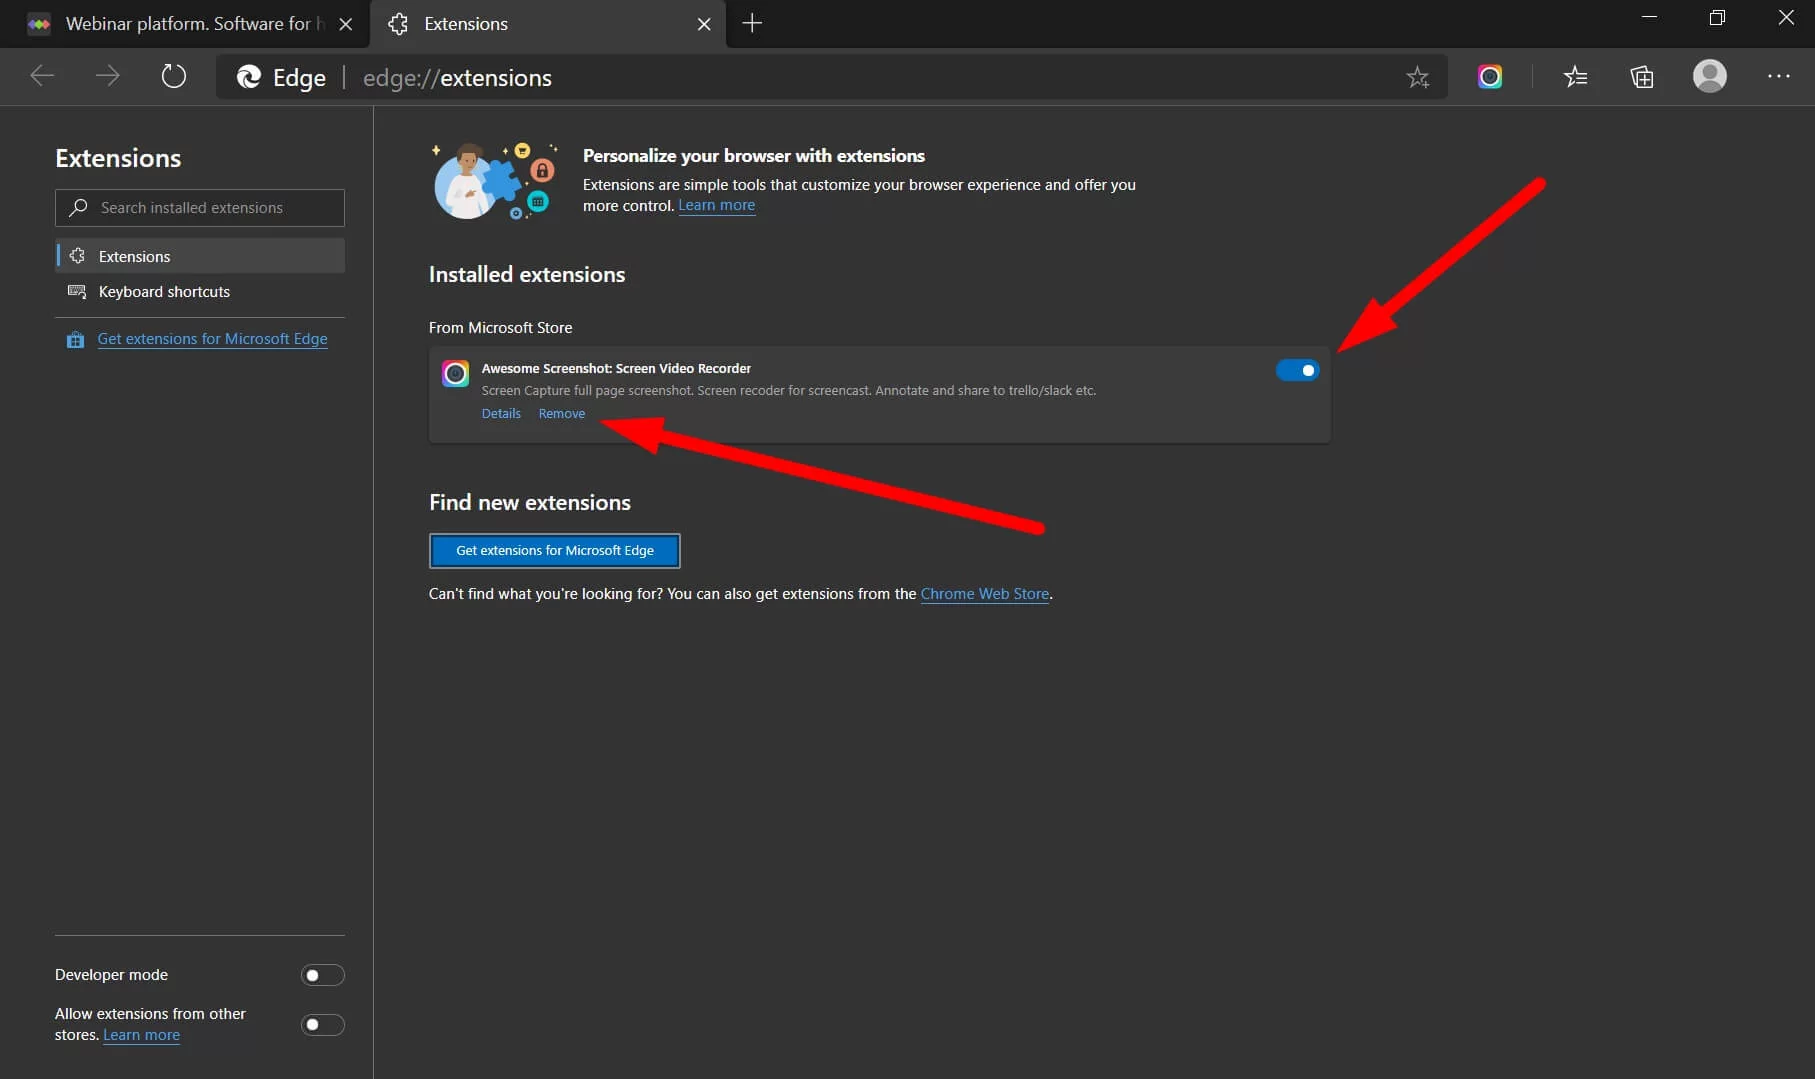The image size is (1815, 1079).
Task: Open the Chrome Web Store link
Action: [984, 593]
